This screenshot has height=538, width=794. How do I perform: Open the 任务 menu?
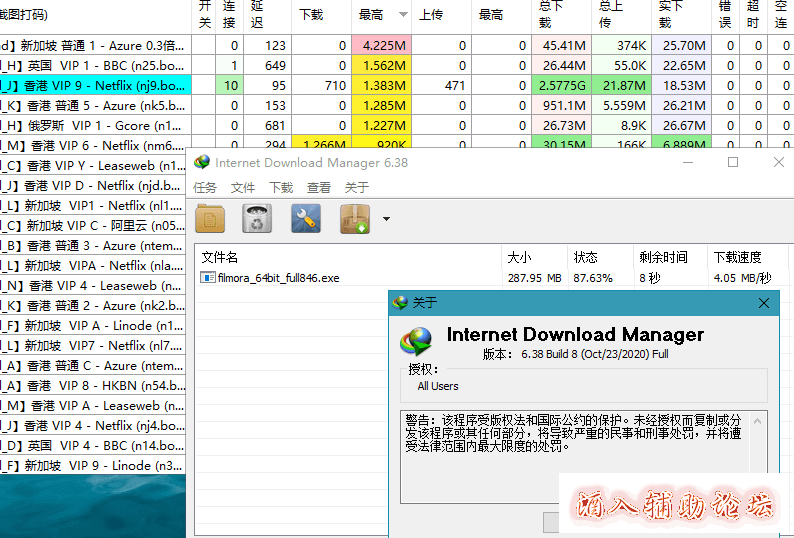(205, 188)
